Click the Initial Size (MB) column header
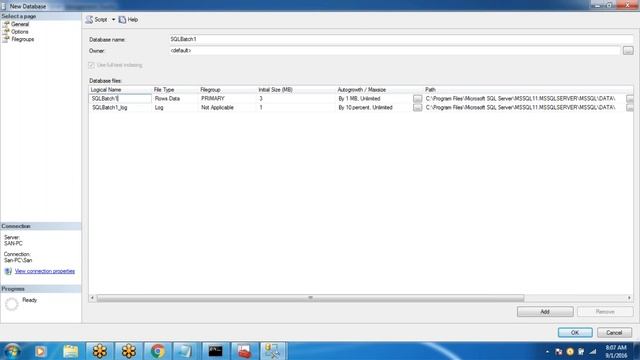This screenshot has height=360, width=640. (x=296, y=89)
